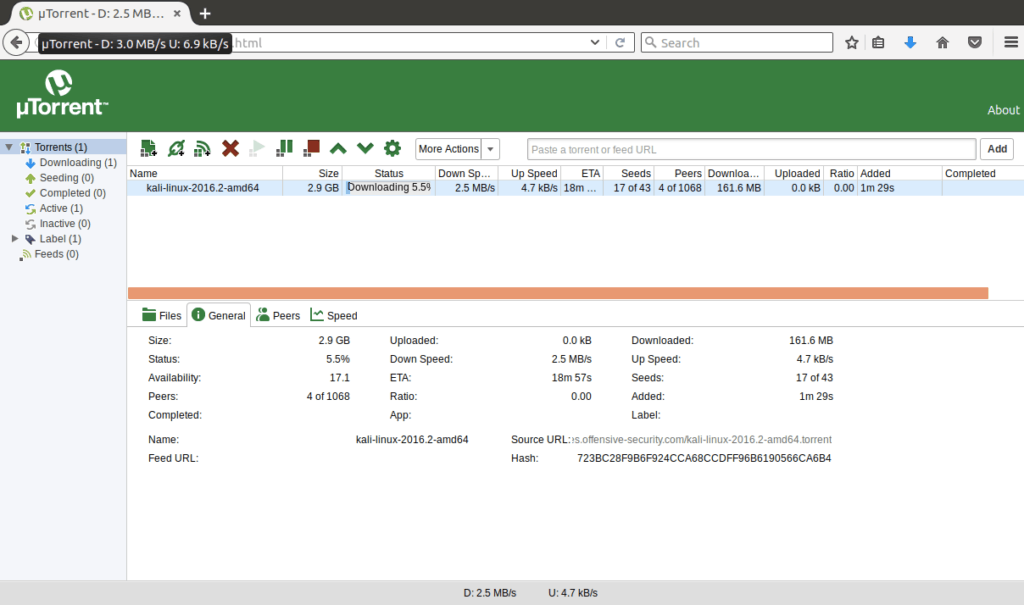The image size is (1024, 605).
Task: Click the Stop torrent red square icon
Action: point(312,148)
